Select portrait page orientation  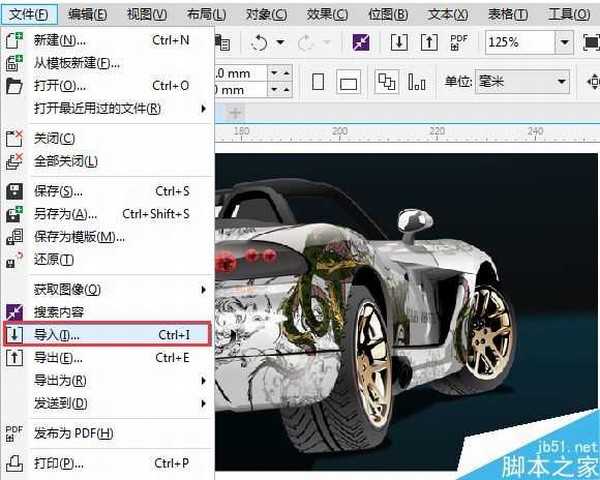318,82
